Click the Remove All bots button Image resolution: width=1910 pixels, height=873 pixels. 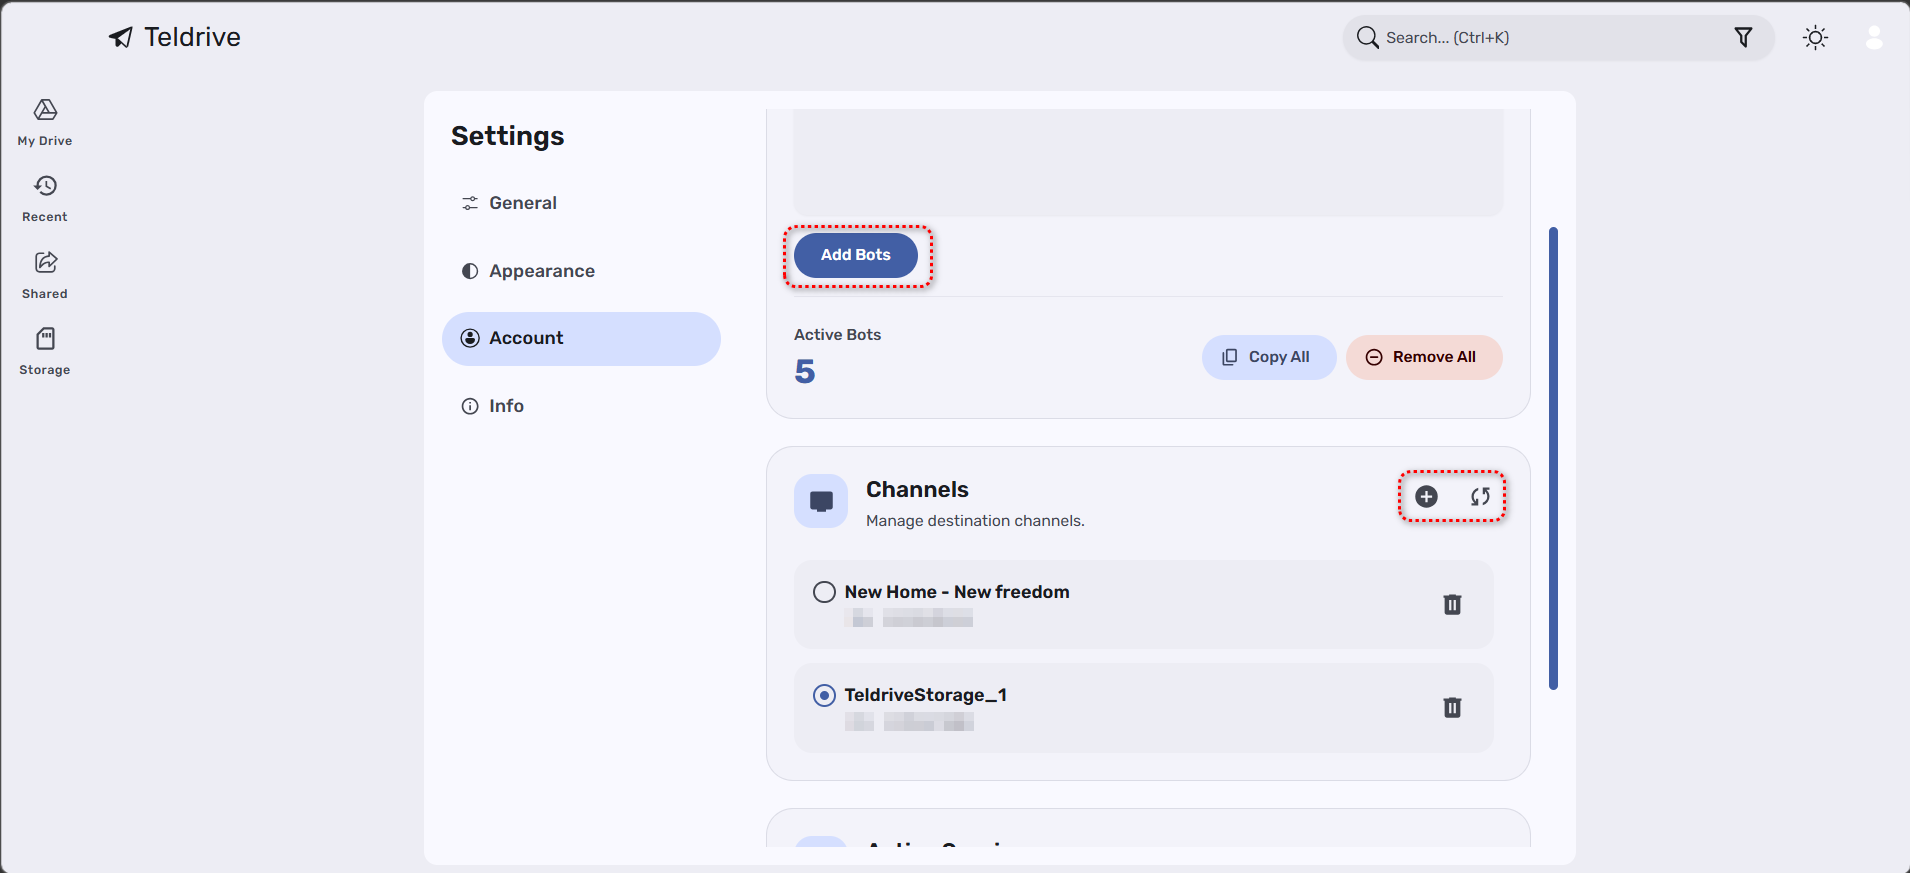tap(1424, 357)
